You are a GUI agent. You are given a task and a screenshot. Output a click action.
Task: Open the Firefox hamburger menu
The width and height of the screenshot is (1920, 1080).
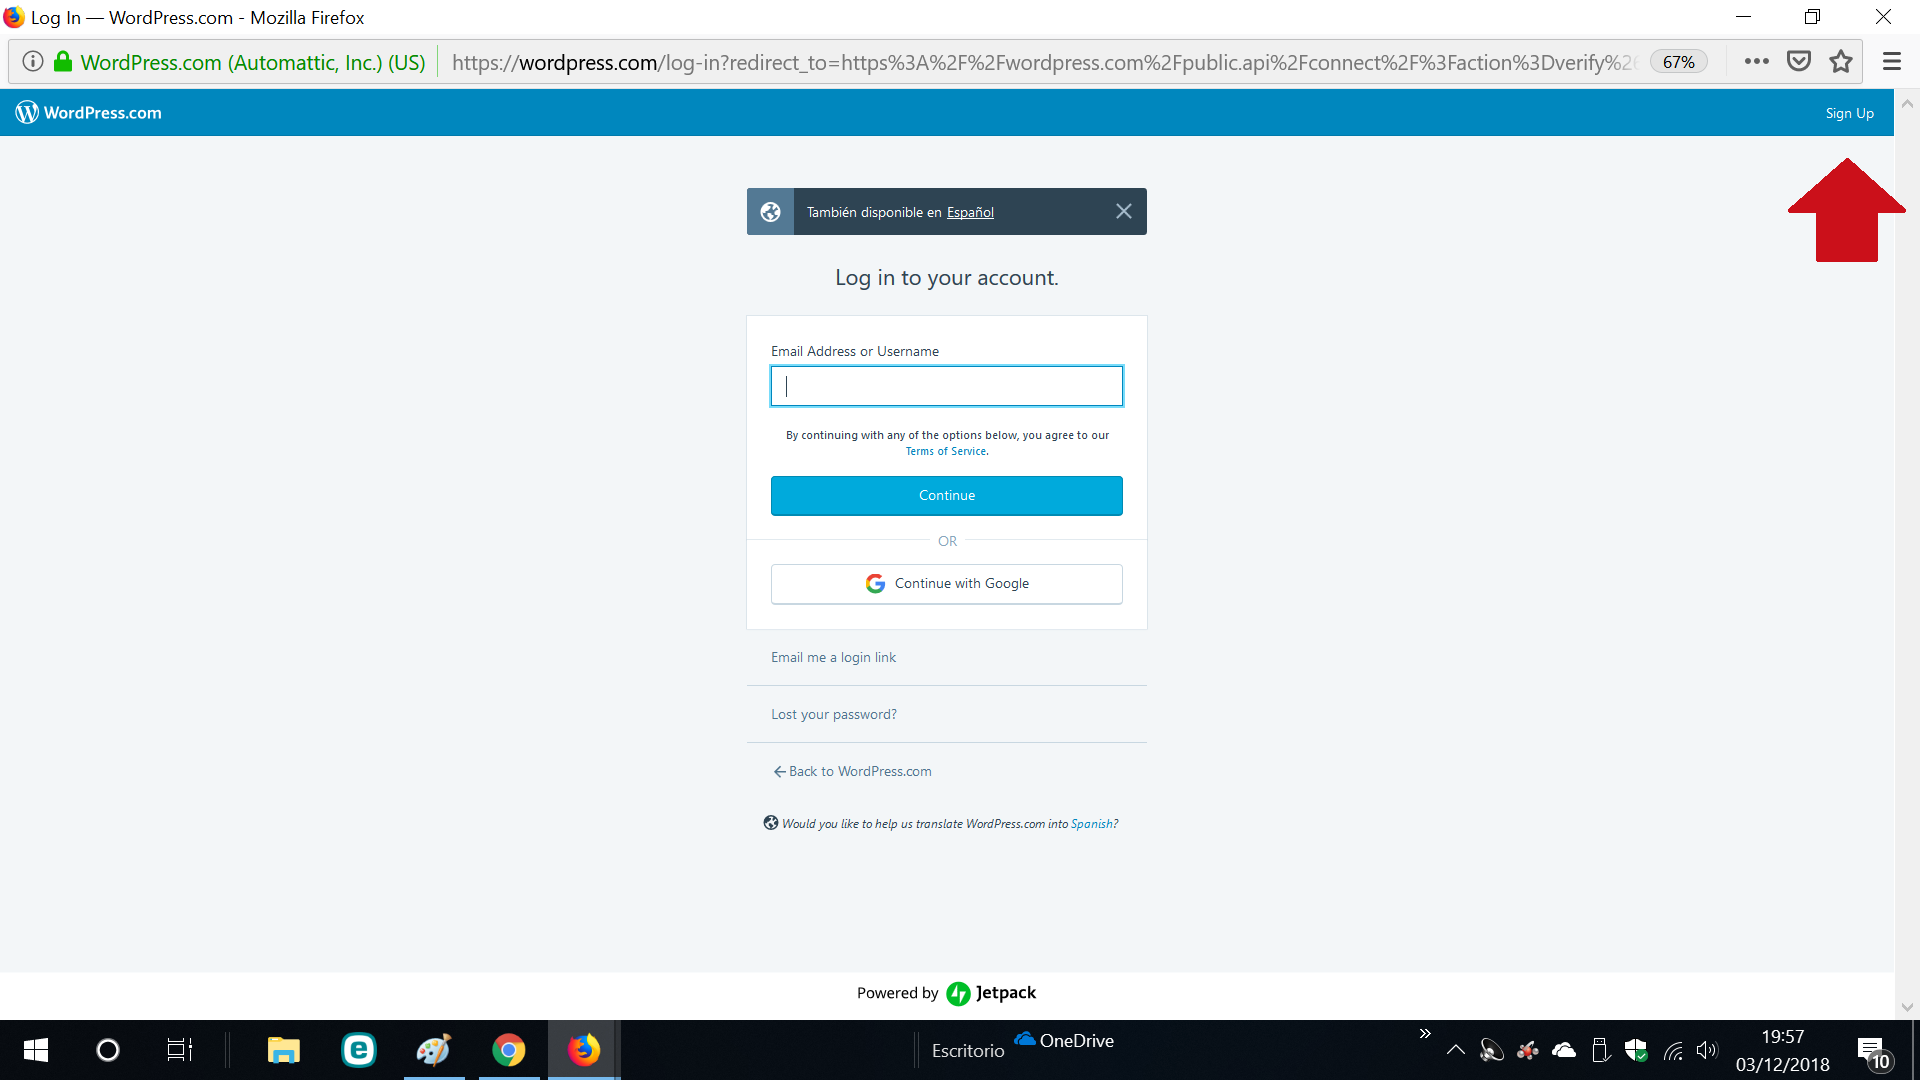(x=1891, y=62)
